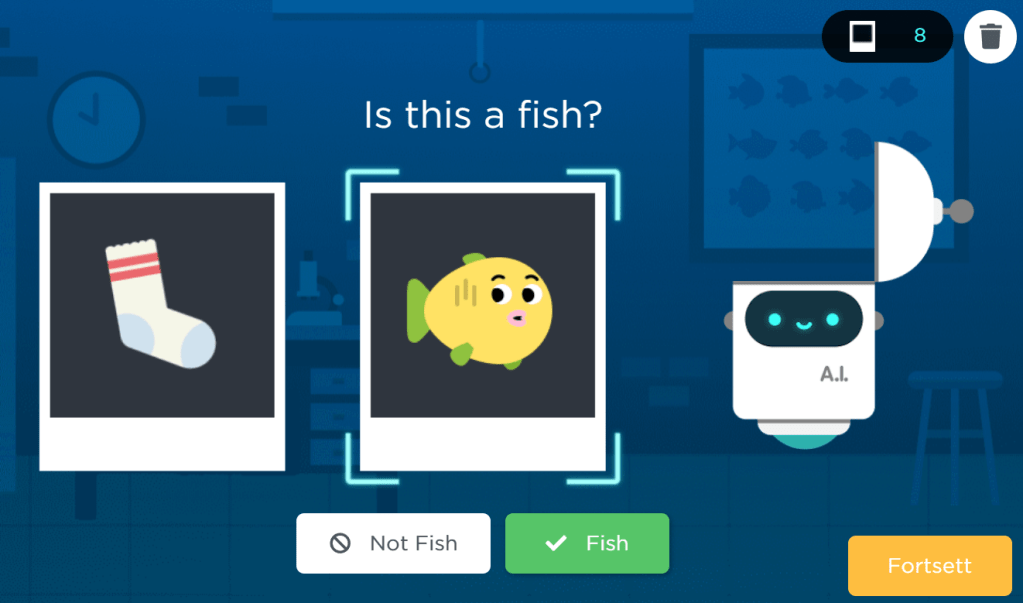The width and height of the screenshot is (1023, 603).
Task: Label the image as Not Fish
Action: pos(393,543)
